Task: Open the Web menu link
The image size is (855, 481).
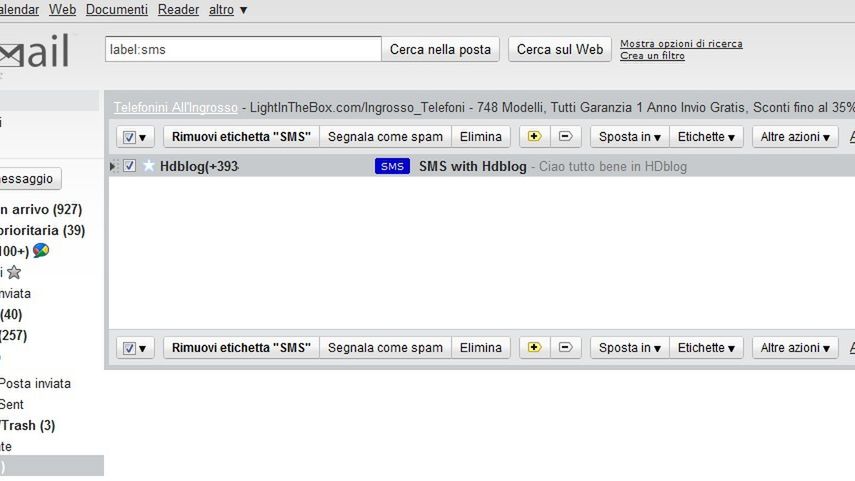Action: tap(62, 10)
